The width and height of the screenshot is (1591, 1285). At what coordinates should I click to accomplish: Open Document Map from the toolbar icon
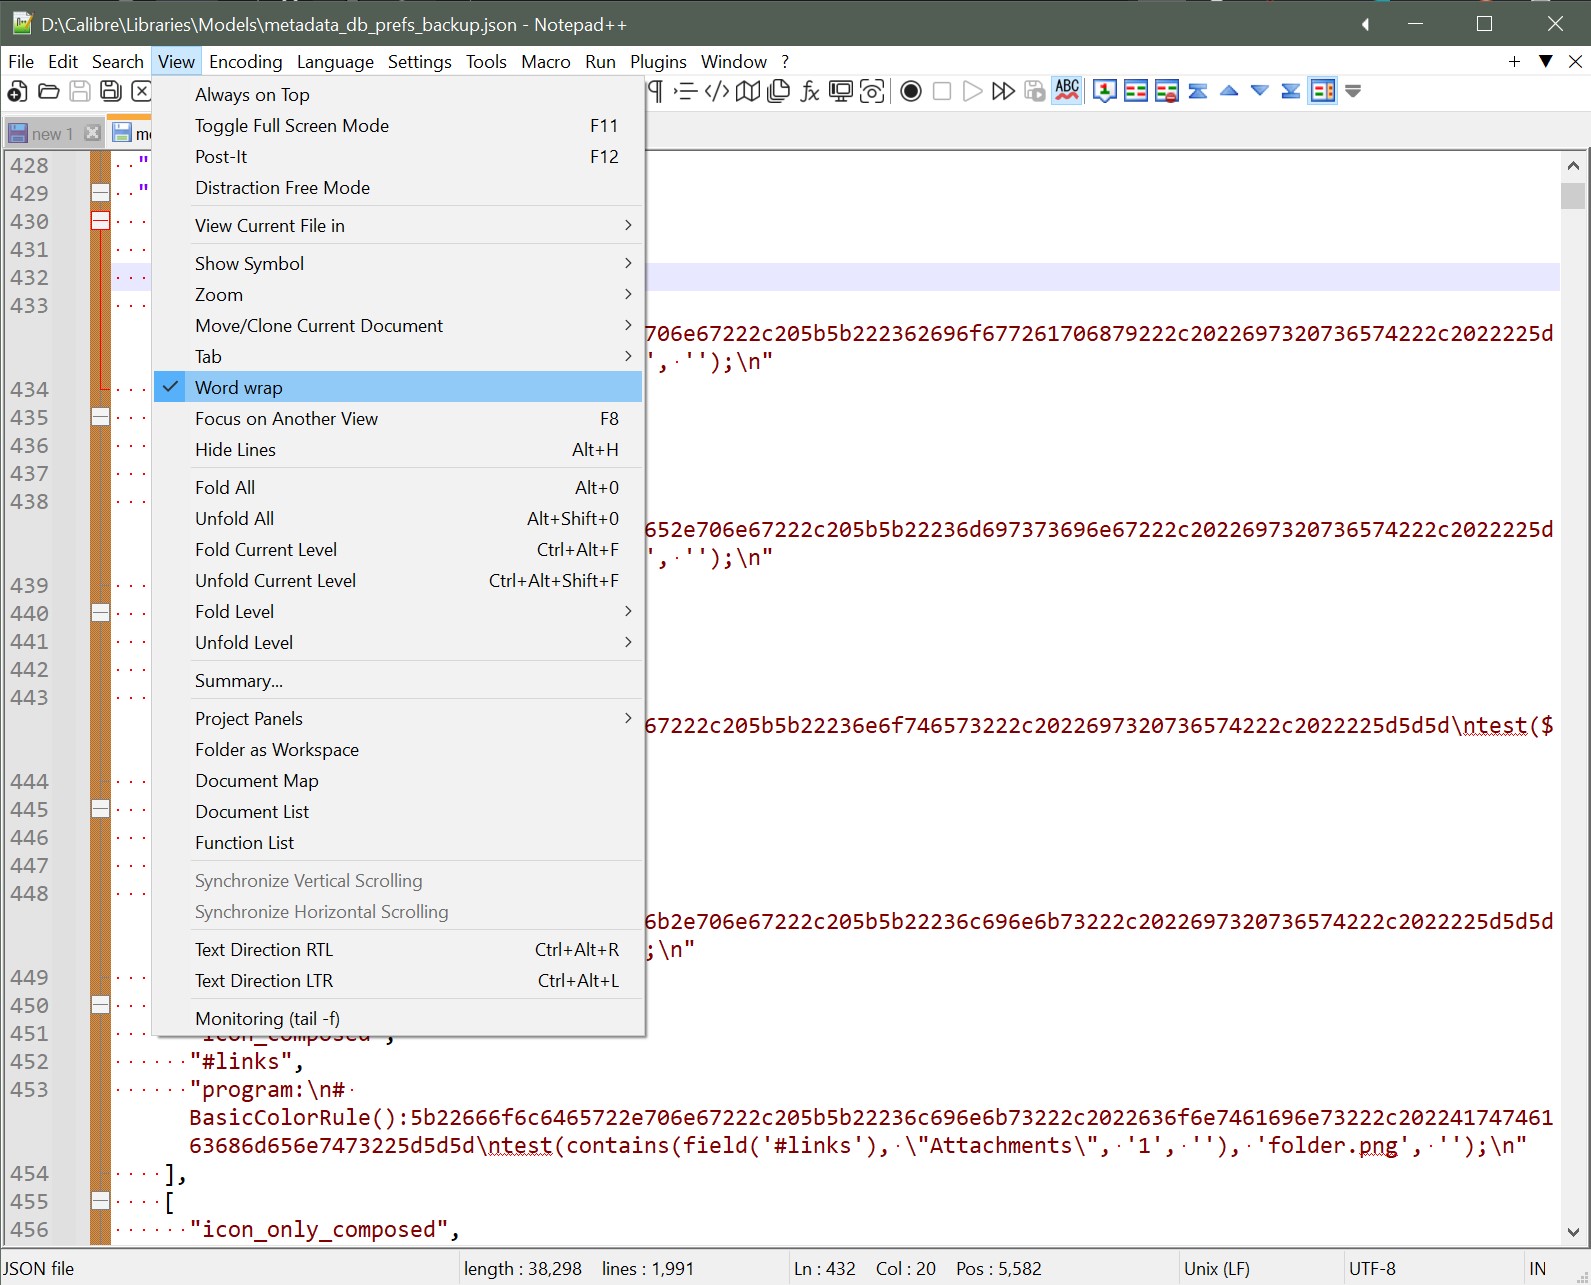747,92
